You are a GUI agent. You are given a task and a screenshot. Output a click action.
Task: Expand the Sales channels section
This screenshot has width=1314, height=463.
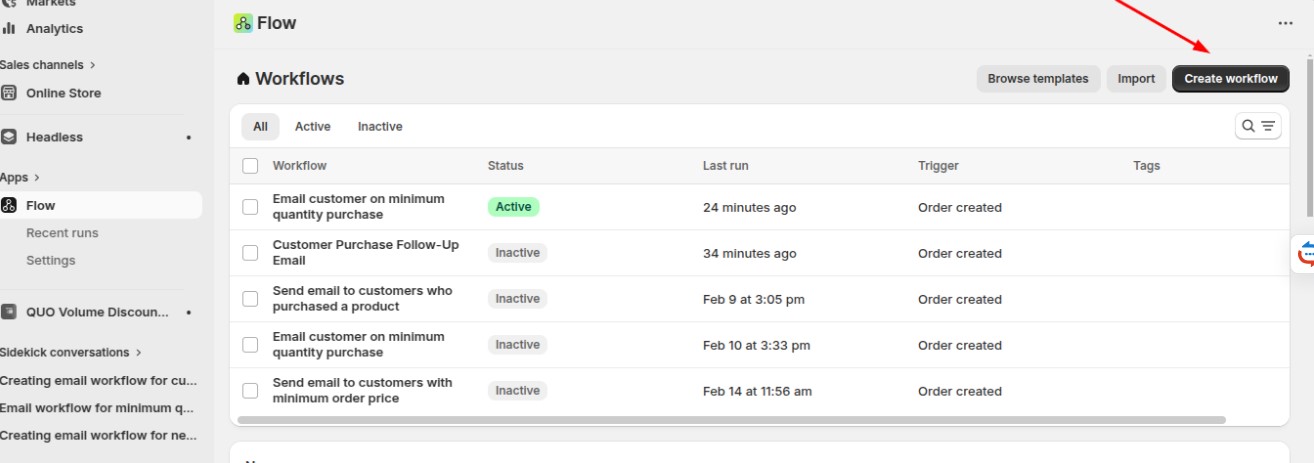(92, 65)
